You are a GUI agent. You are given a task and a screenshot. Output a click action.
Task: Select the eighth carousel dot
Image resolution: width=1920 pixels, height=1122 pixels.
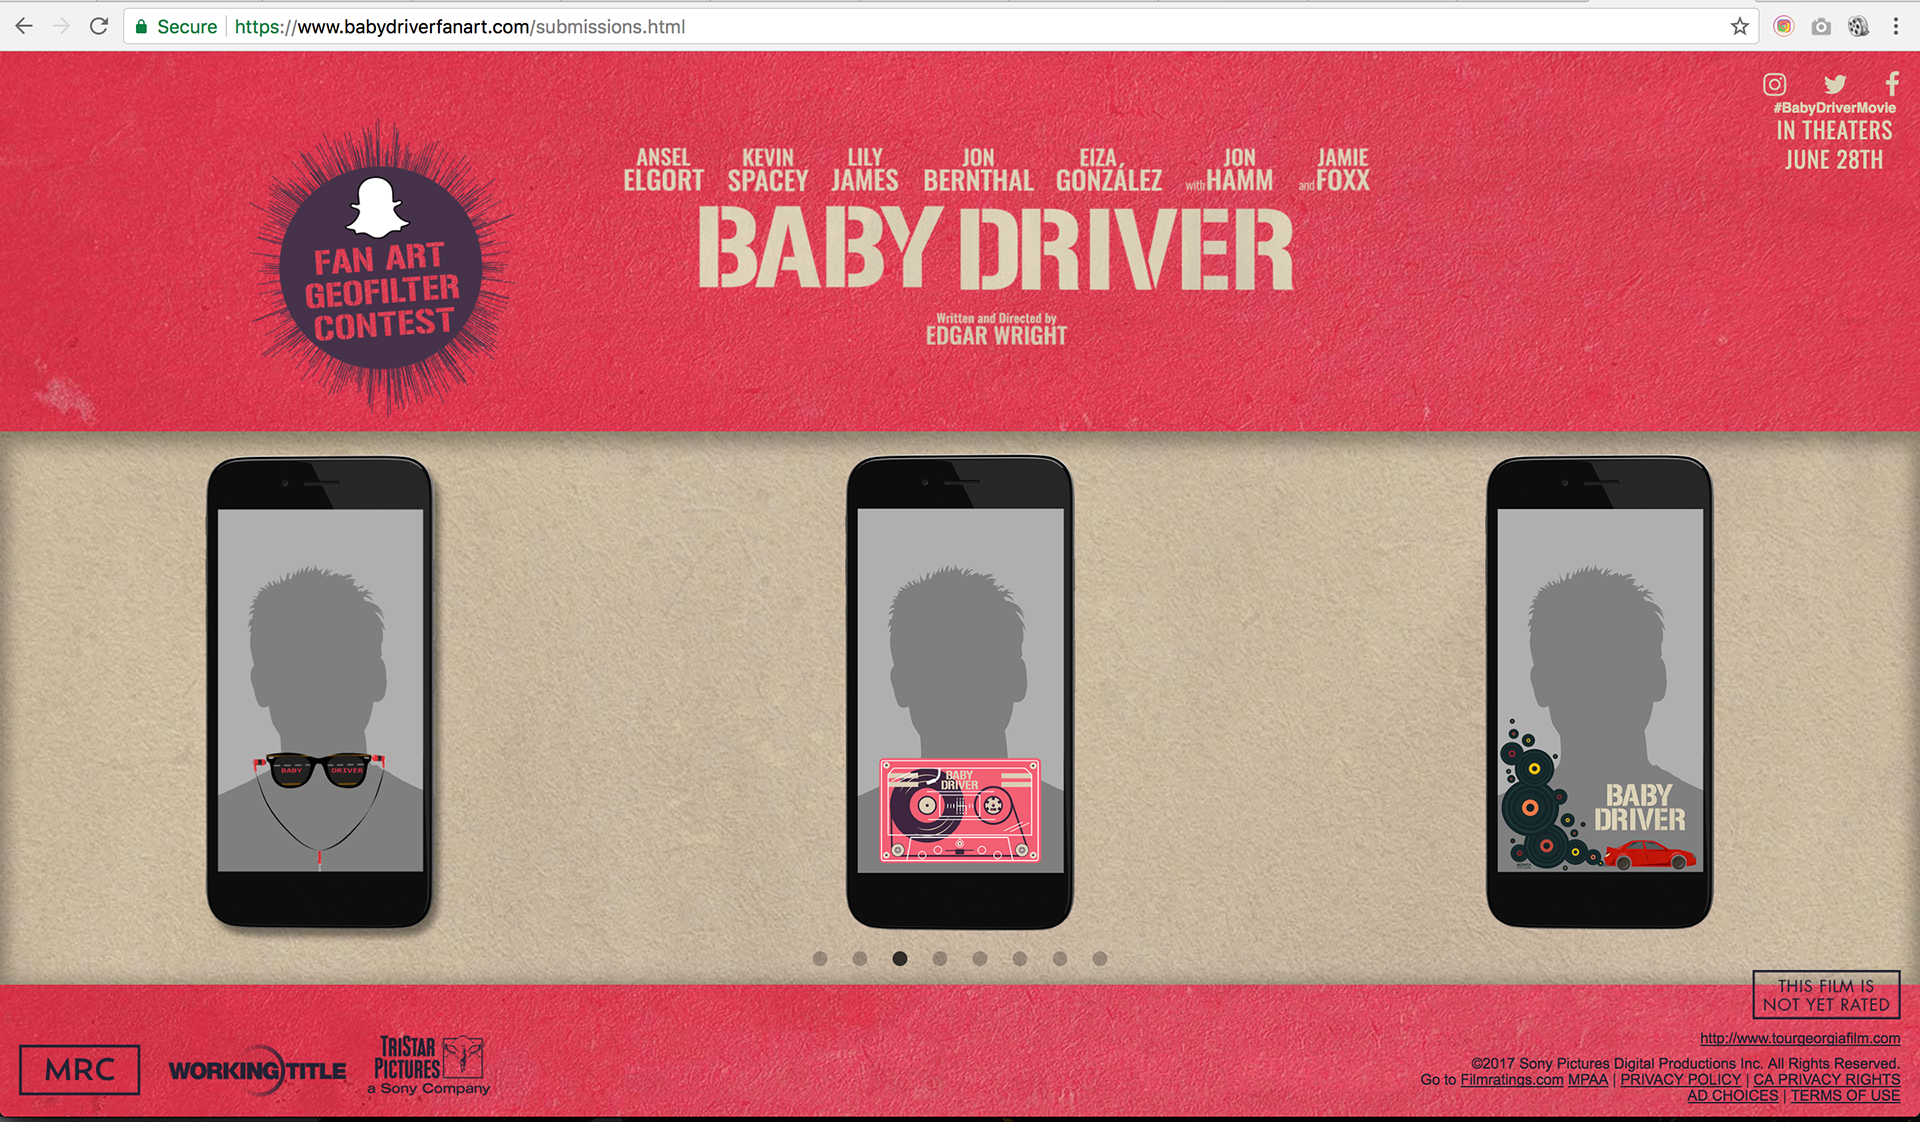(x=1100, y=959)
